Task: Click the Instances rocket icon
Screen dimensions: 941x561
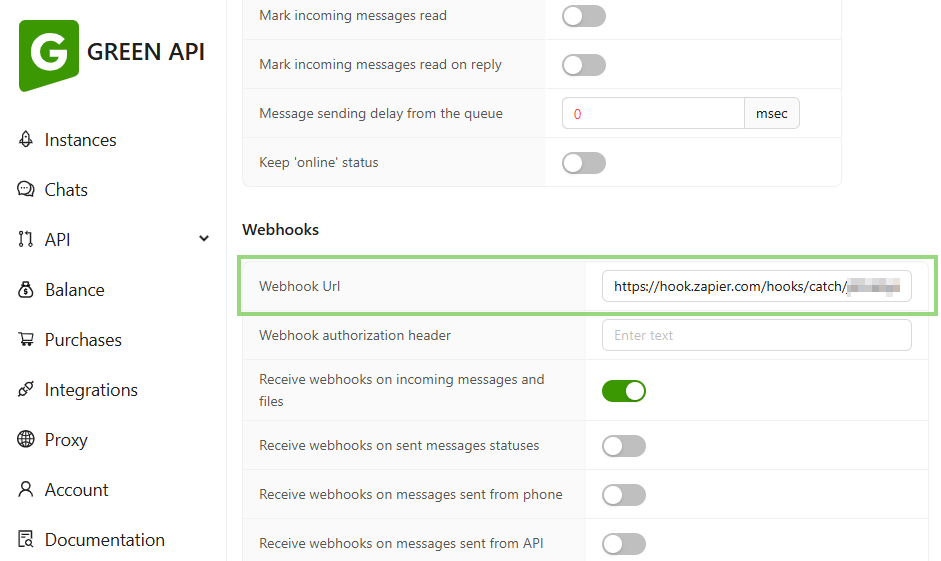Action: click(26, 140)
